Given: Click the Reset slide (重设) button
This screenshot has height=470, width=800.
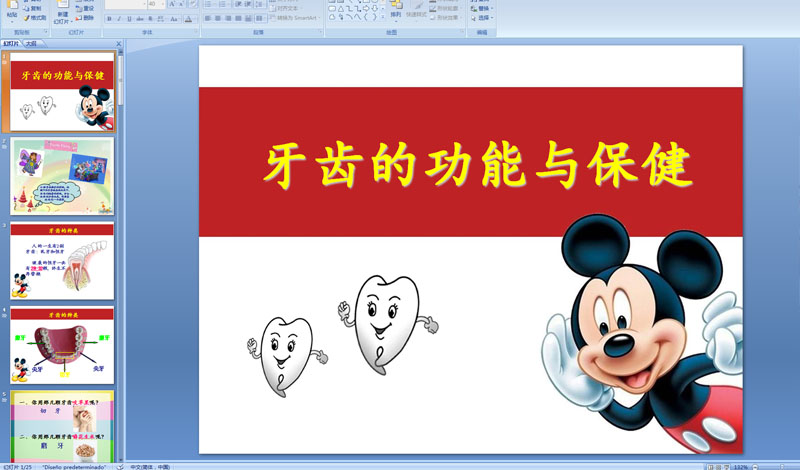Looking at the screenshot, I should pos(85,9).
